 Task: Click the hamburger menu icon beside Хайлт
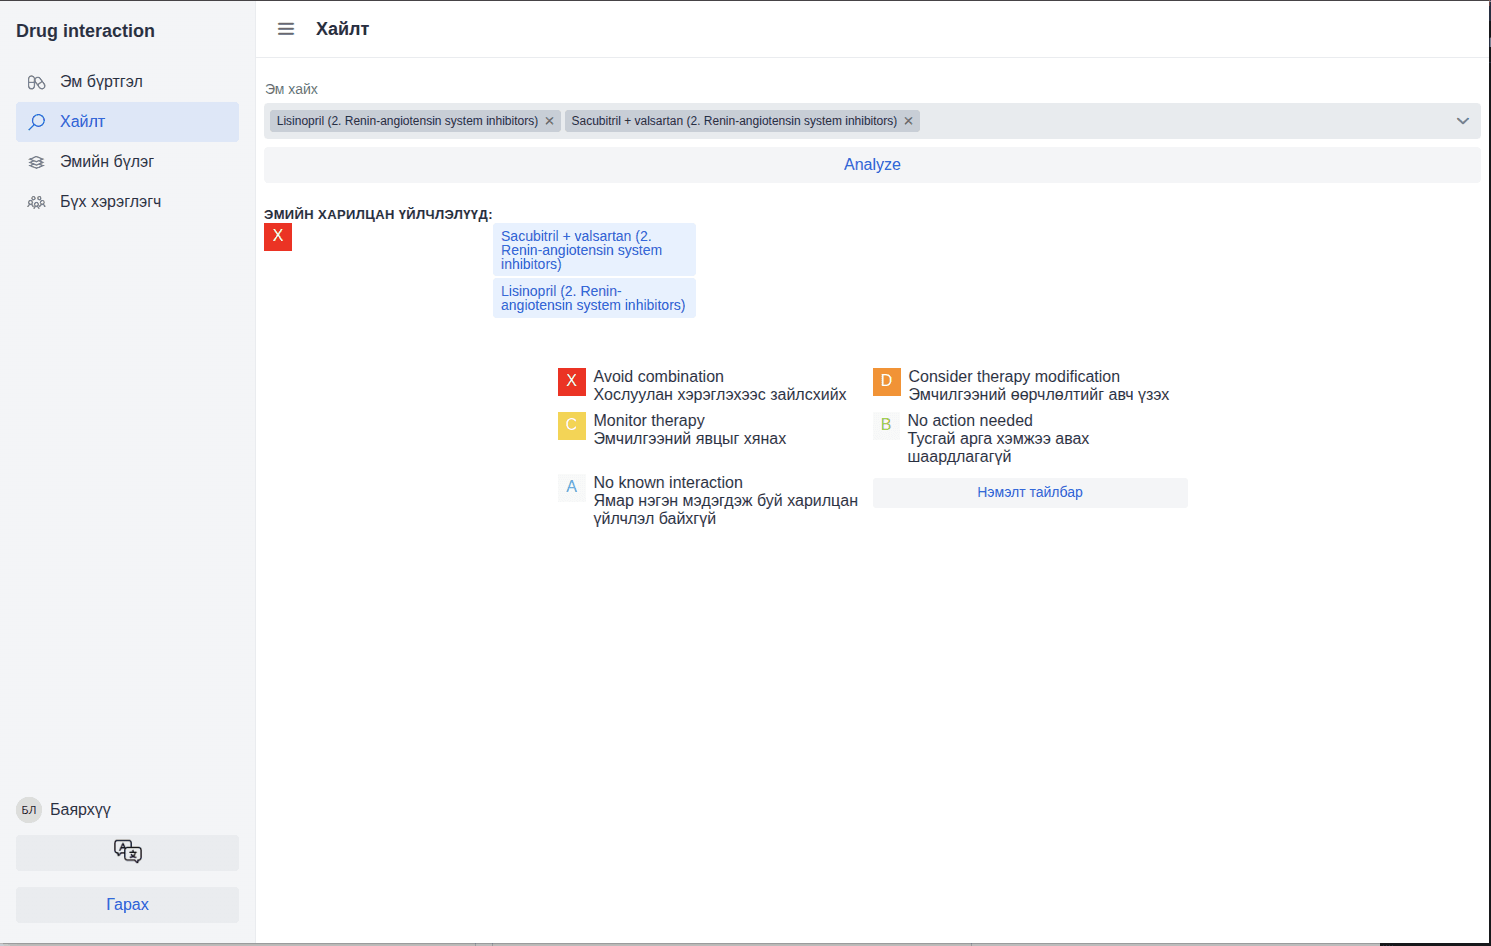point(286,29)
